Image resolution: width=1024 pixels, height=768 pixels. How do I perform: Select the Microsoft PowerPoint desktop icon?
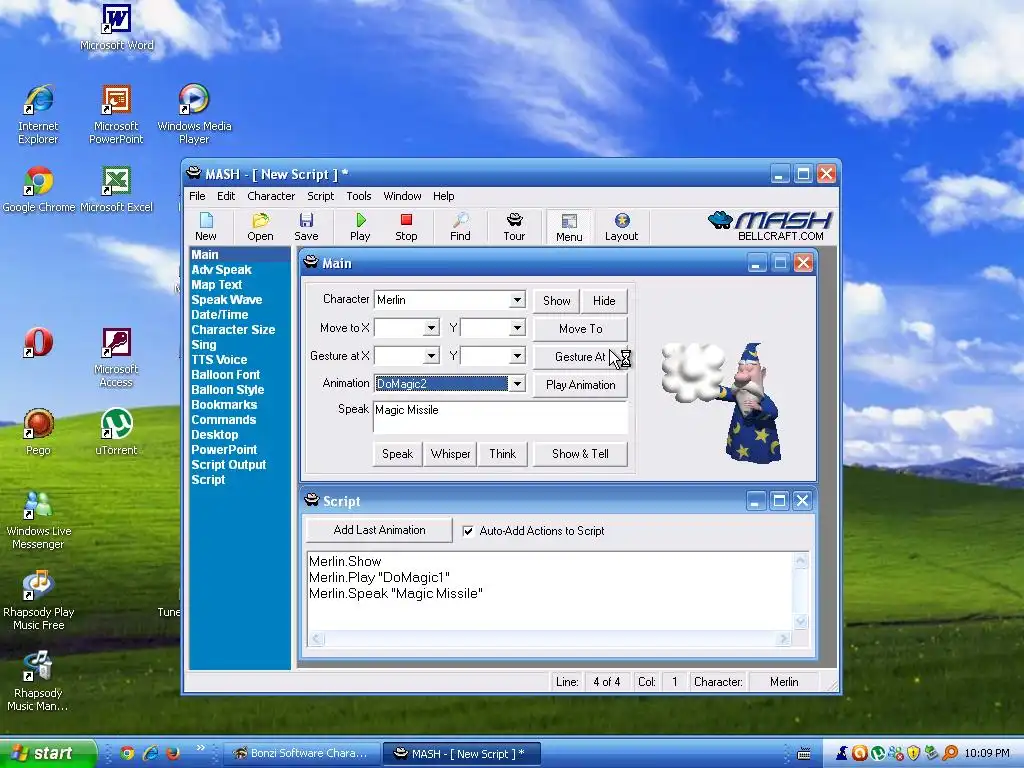pos(116,115)
